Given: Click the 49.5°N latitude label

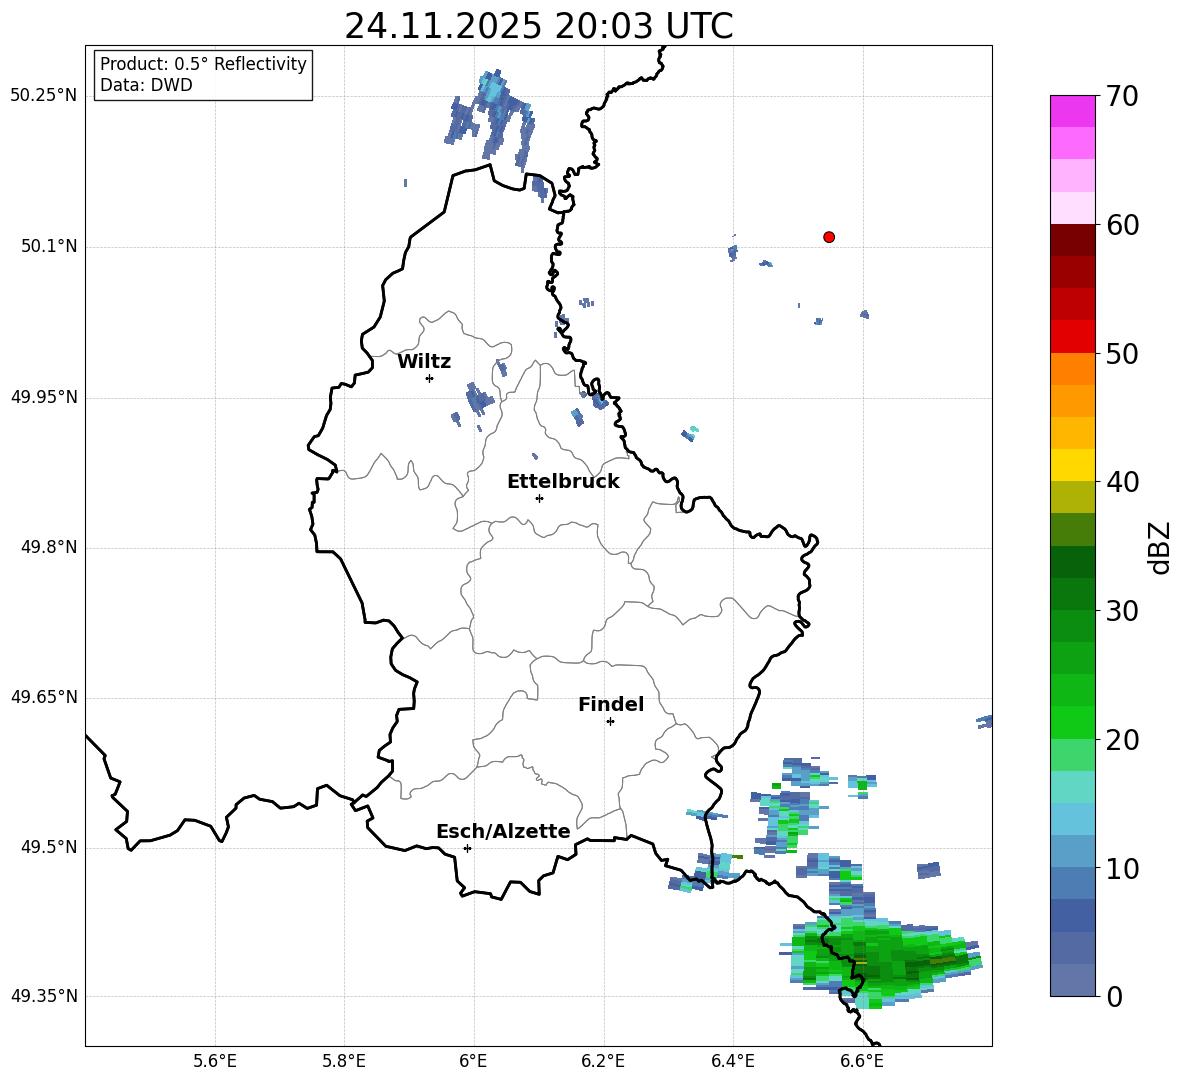Looking at the screenshot, I should 49,847.
